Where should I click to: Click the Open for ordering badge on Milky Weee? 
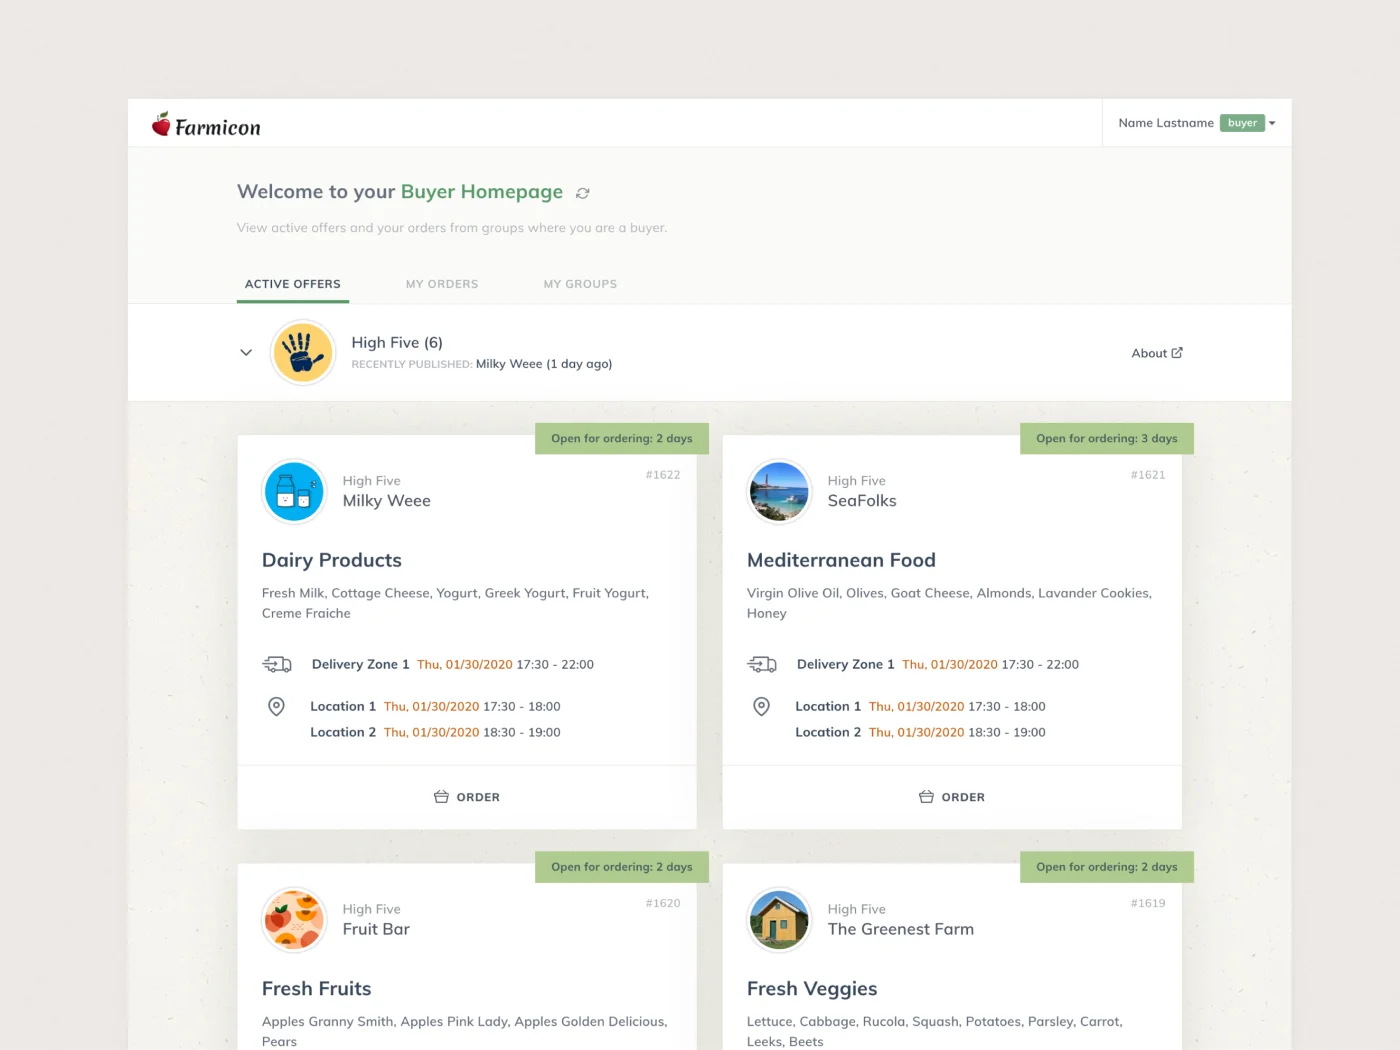pos(622,438)
